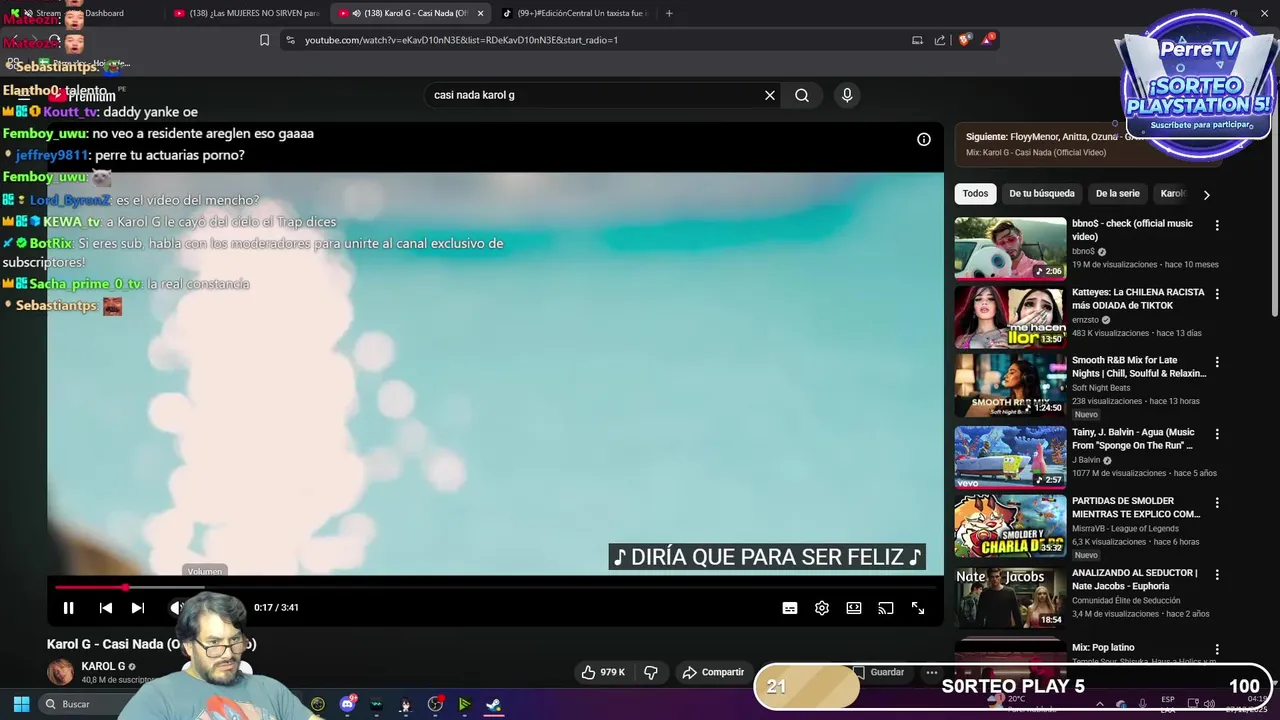Cast the video to a TV

click(886, 608)
